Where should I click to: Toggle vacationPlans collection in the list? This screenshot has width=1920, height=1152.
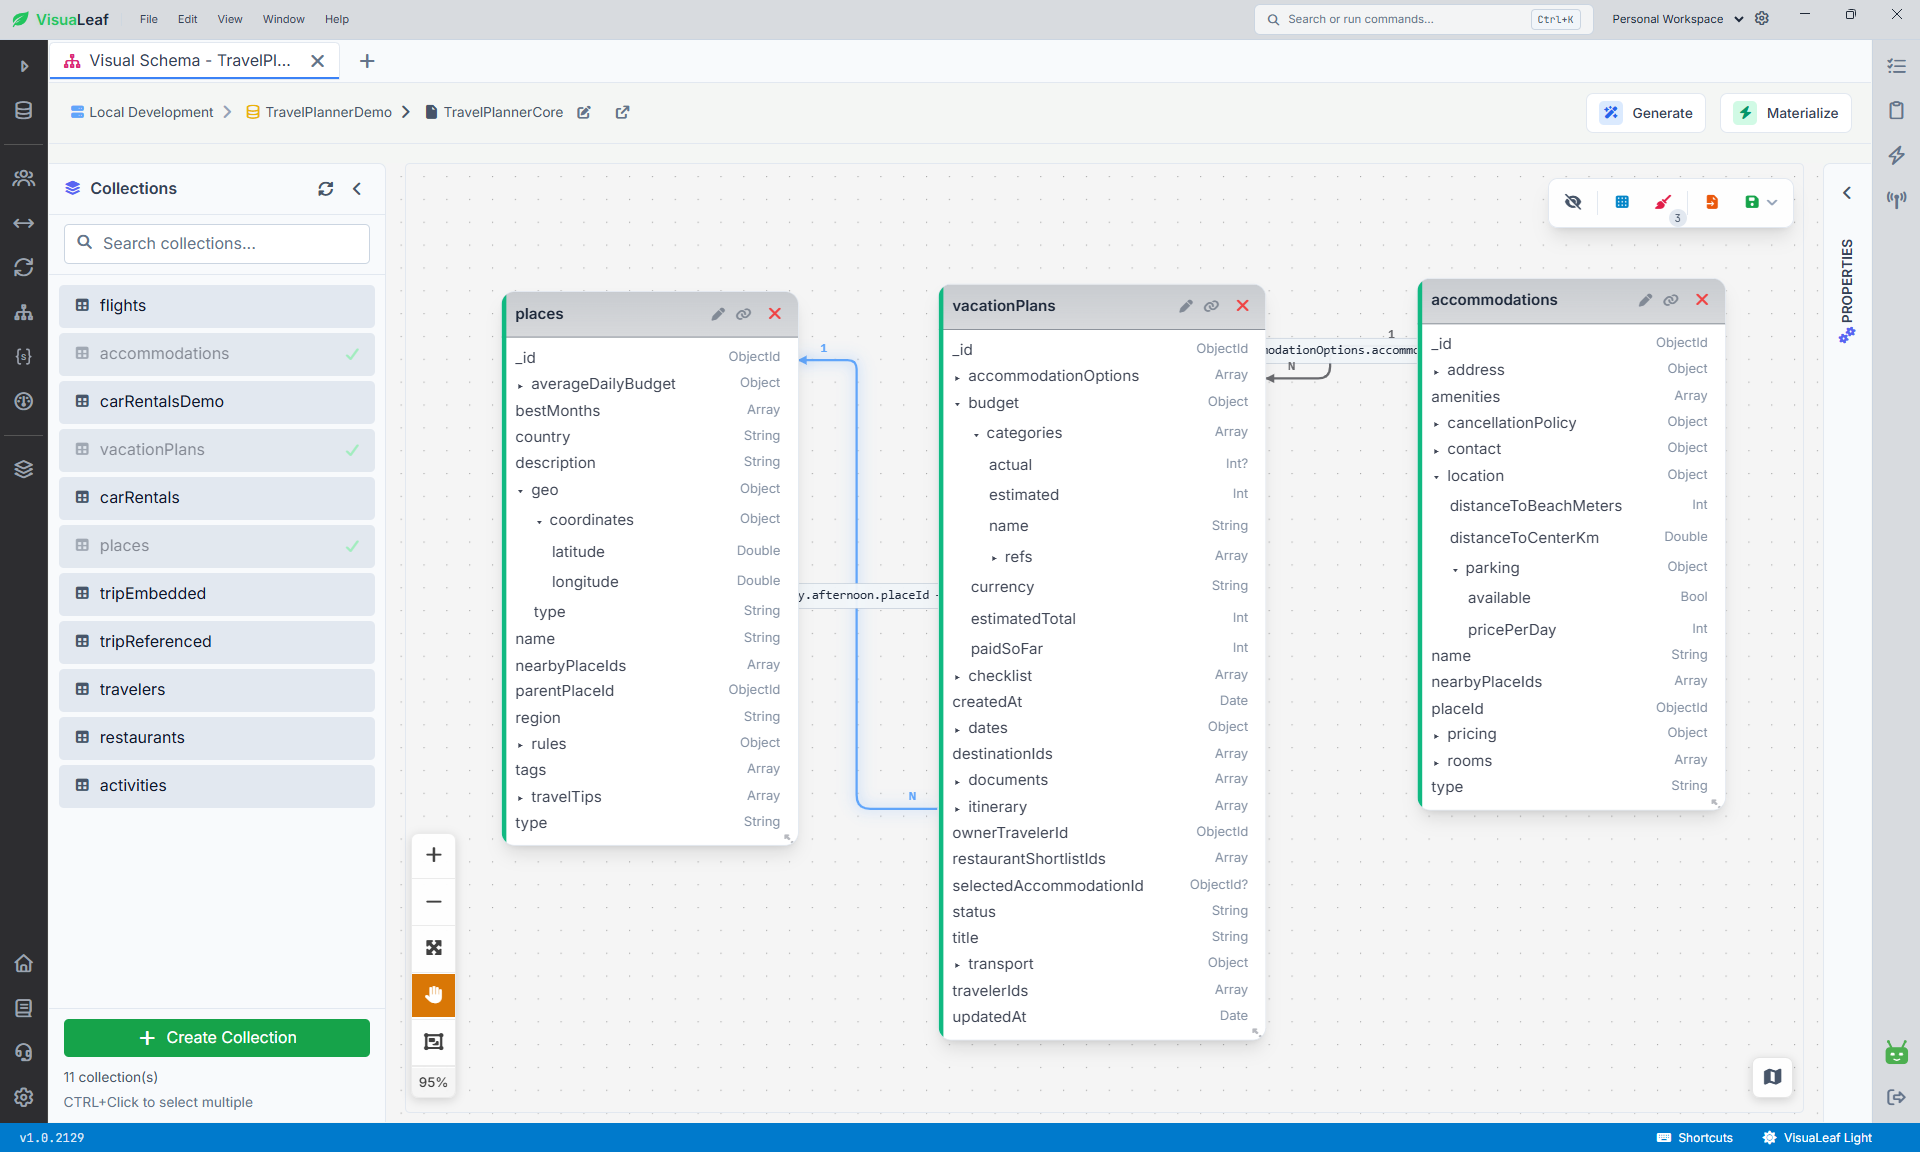click(x=217, y=450)
